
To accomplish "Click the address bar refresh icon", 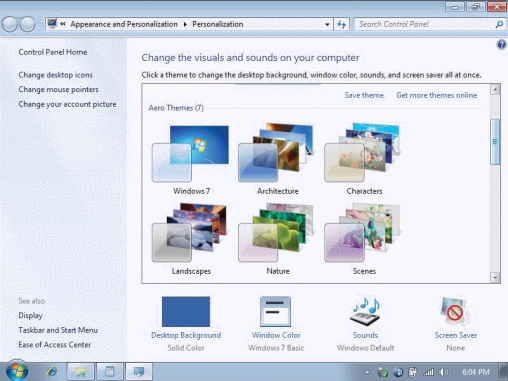I will click(341, 24).
